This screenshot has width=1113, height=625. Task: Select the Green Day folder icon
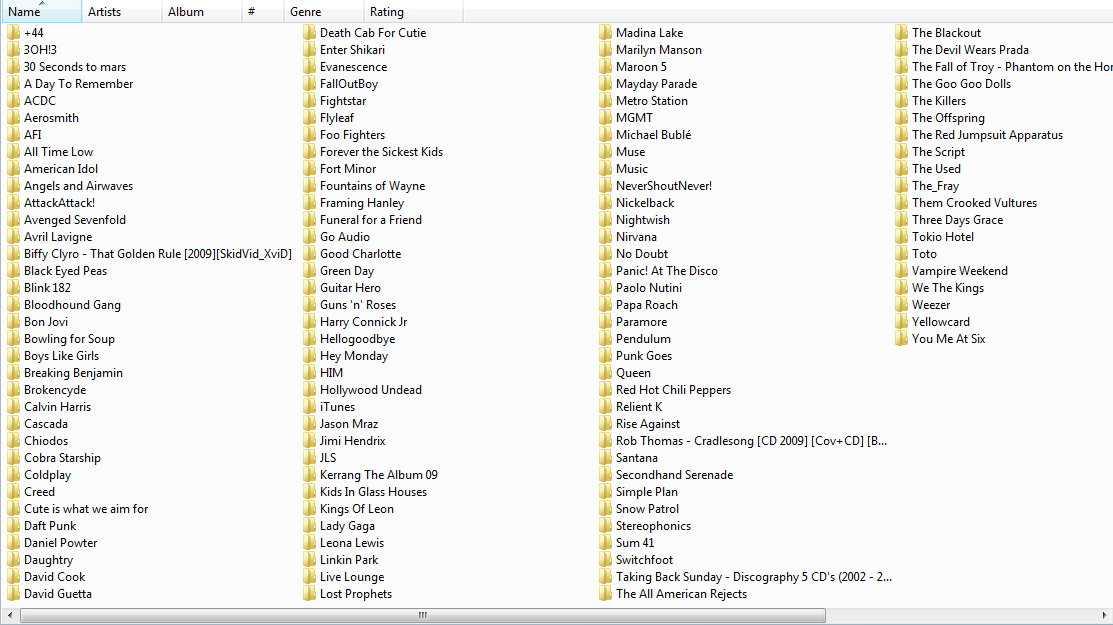pos(309,271)
